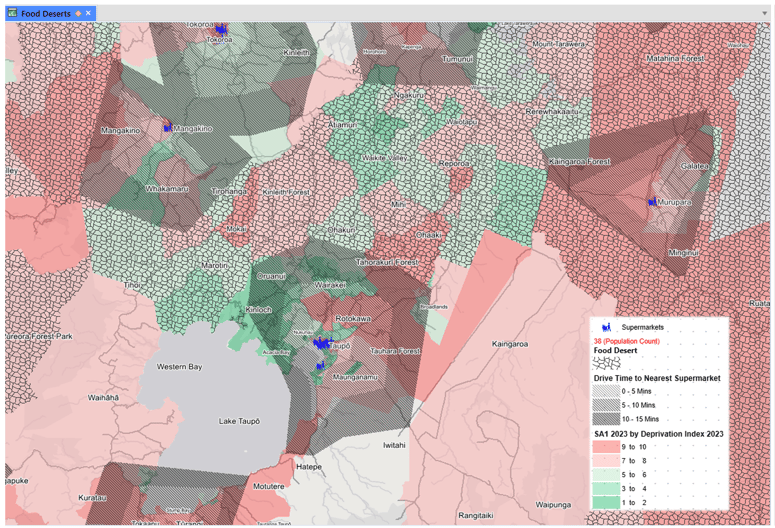The height and width of the screenshot is (528, 775).
Task: Click the '38 (Population Count)' legend text
Action: (x=626, y=341)
